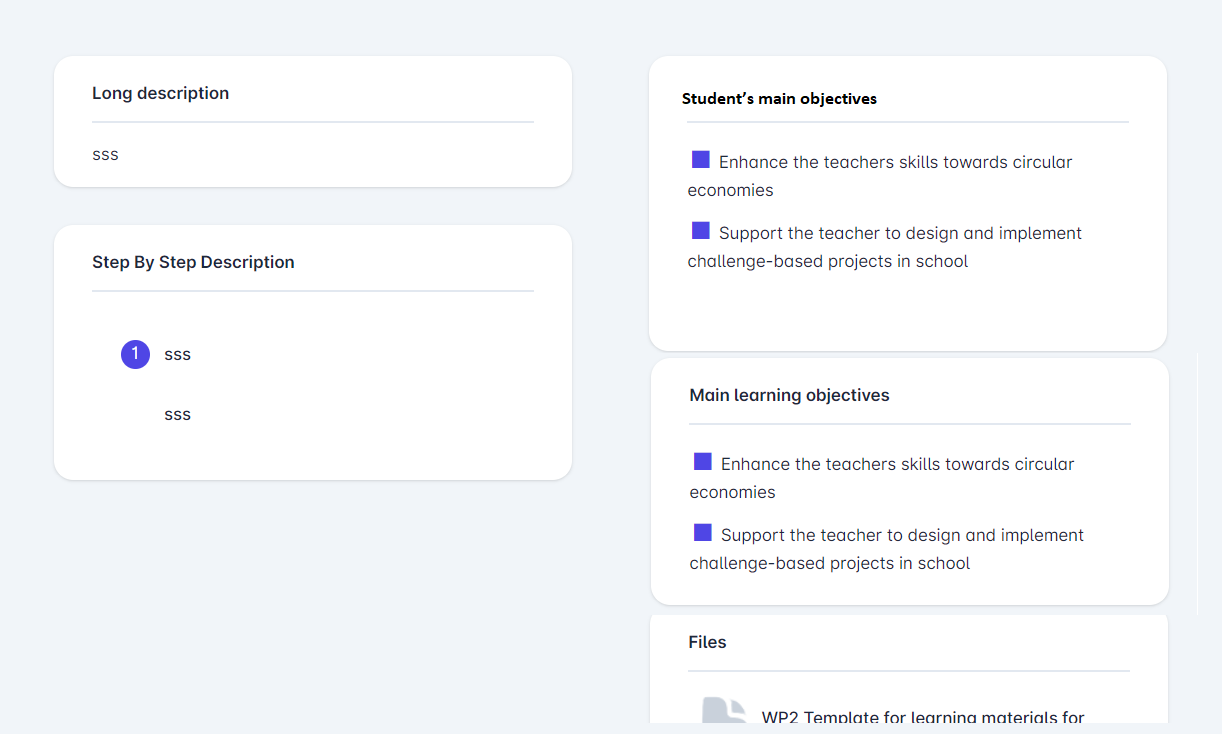
Task: Click purple bullet before Enhance in Main learning objectives
Action: tap(703, 462)
